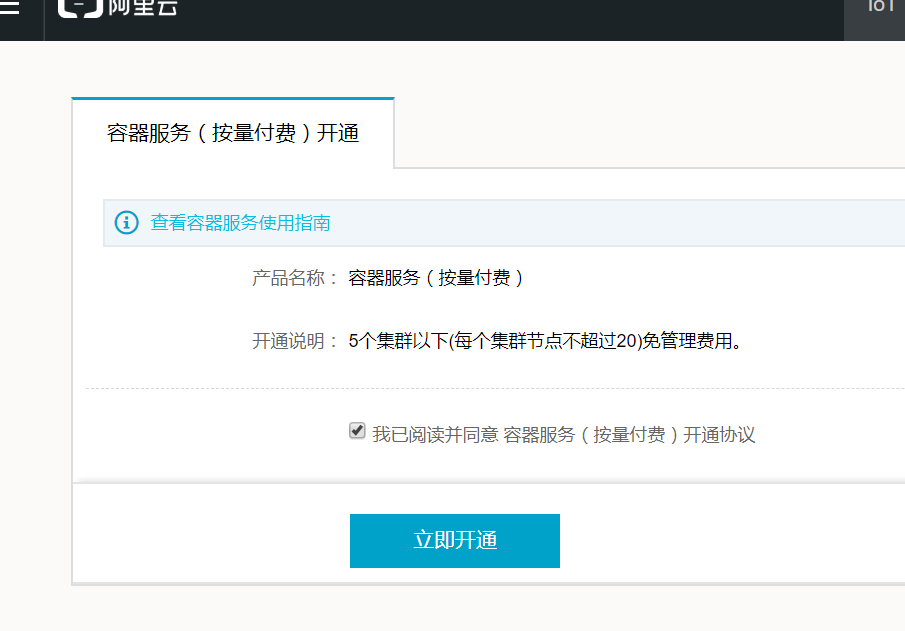Select the IoT item in the top bar
The image size is (905, 631).
pyautogui.click(x=879, y=8)
